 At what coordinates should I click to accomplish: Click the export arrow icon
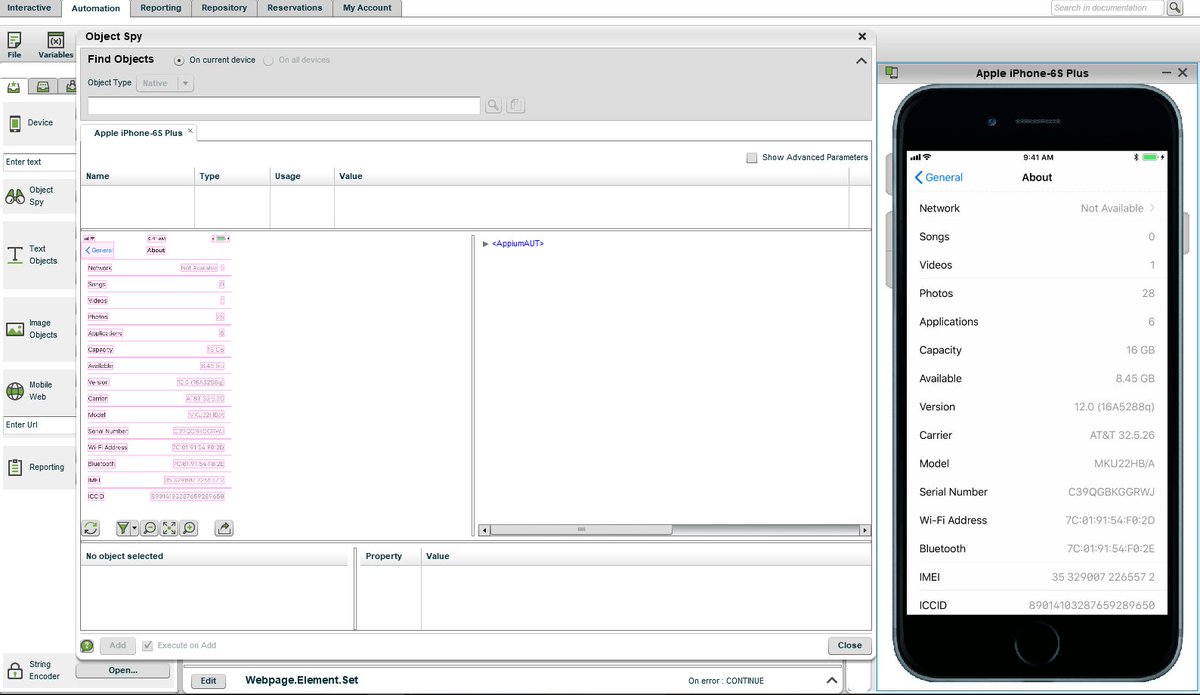[224, 528]
